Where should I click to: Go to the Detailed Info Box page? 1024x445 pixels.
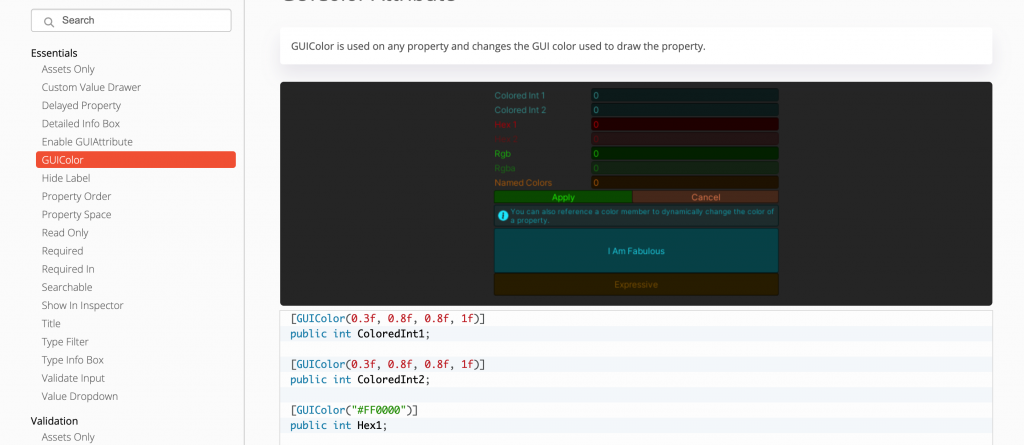(81, 124)
